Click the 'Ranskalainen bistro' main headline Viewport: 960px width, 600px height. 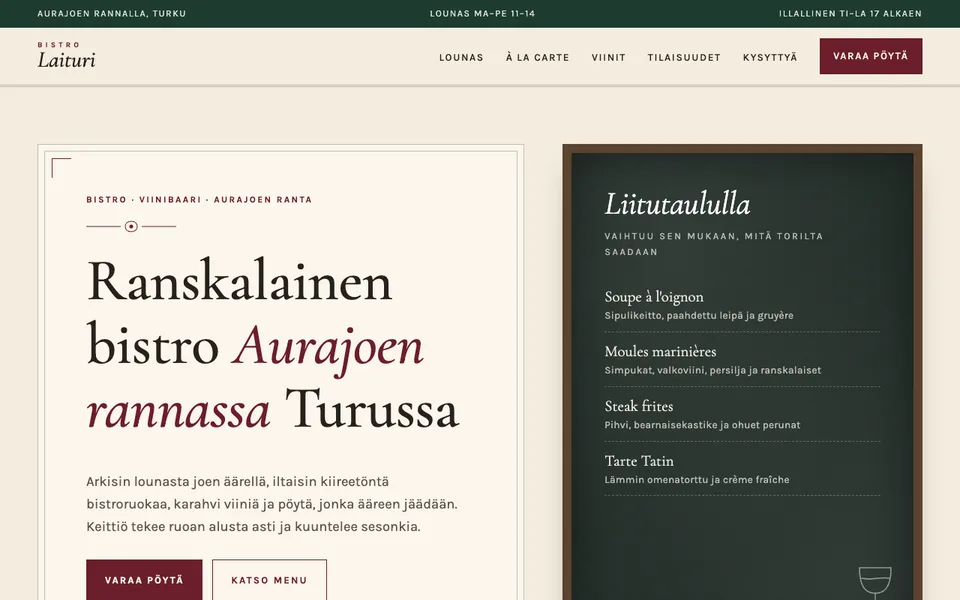click(272, 345)
